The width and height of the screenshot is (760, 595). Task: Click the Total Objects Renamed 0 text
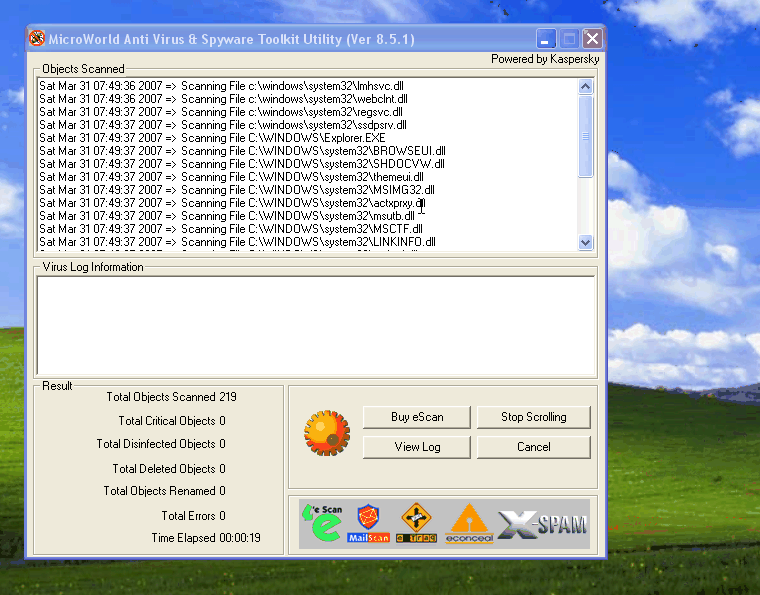[x=165, y=491]
